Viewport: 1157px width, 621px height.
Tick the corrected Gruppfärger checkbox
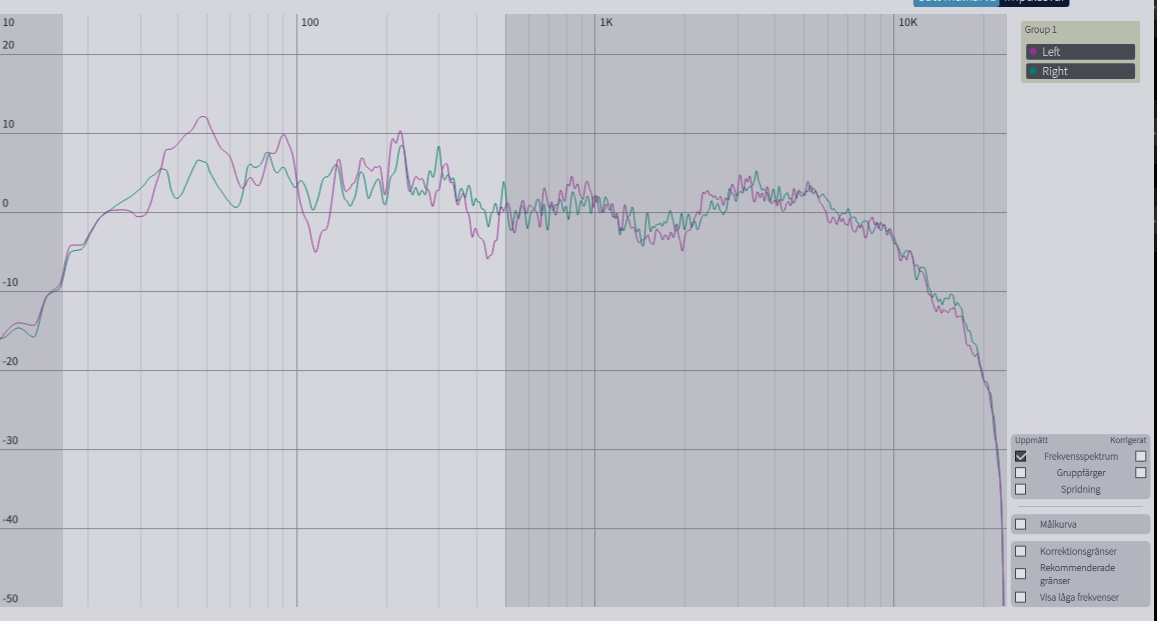(1141, 473)
